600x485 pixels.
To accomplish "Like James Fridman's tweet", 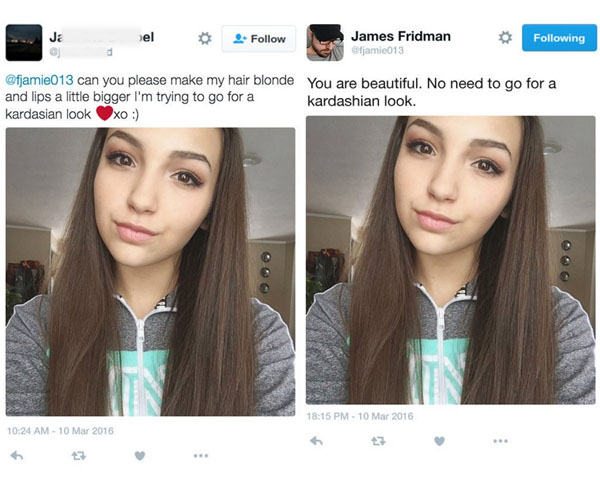I will [x=440, y=441].
